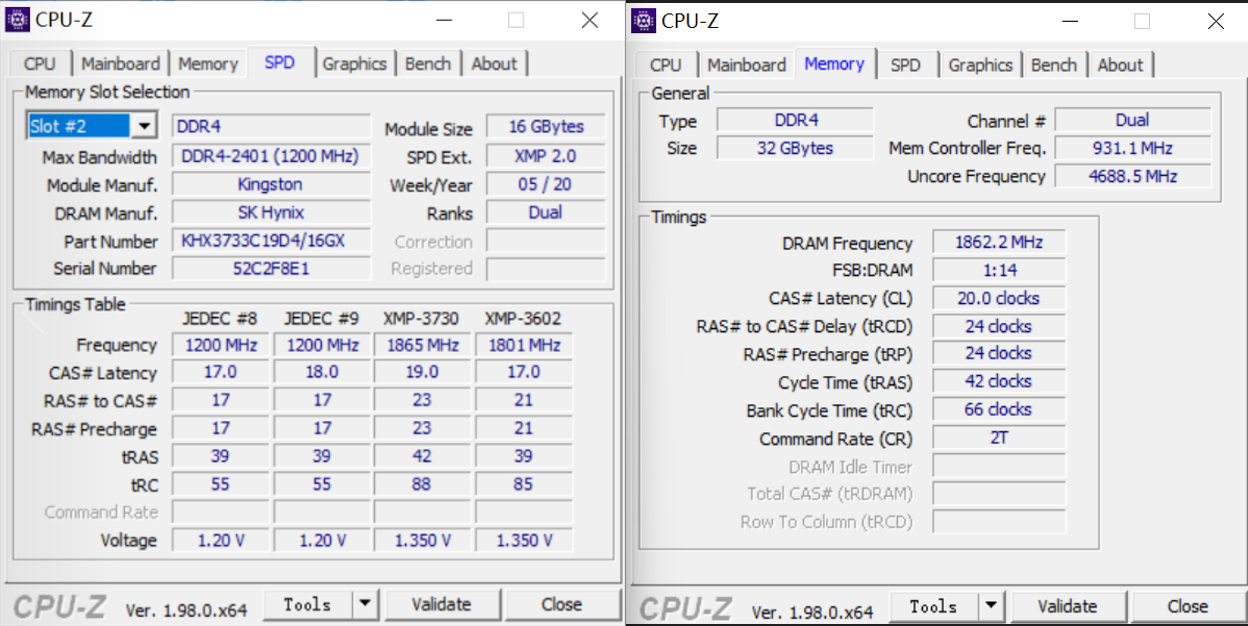Click the Mem Controller Freq. value 931.1 MHz
The image size is (1248, 626).
(1132, 148)
